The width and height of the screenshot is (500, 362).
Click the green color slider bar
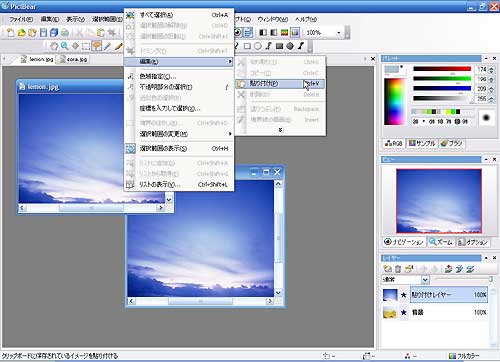pos(442,79)
